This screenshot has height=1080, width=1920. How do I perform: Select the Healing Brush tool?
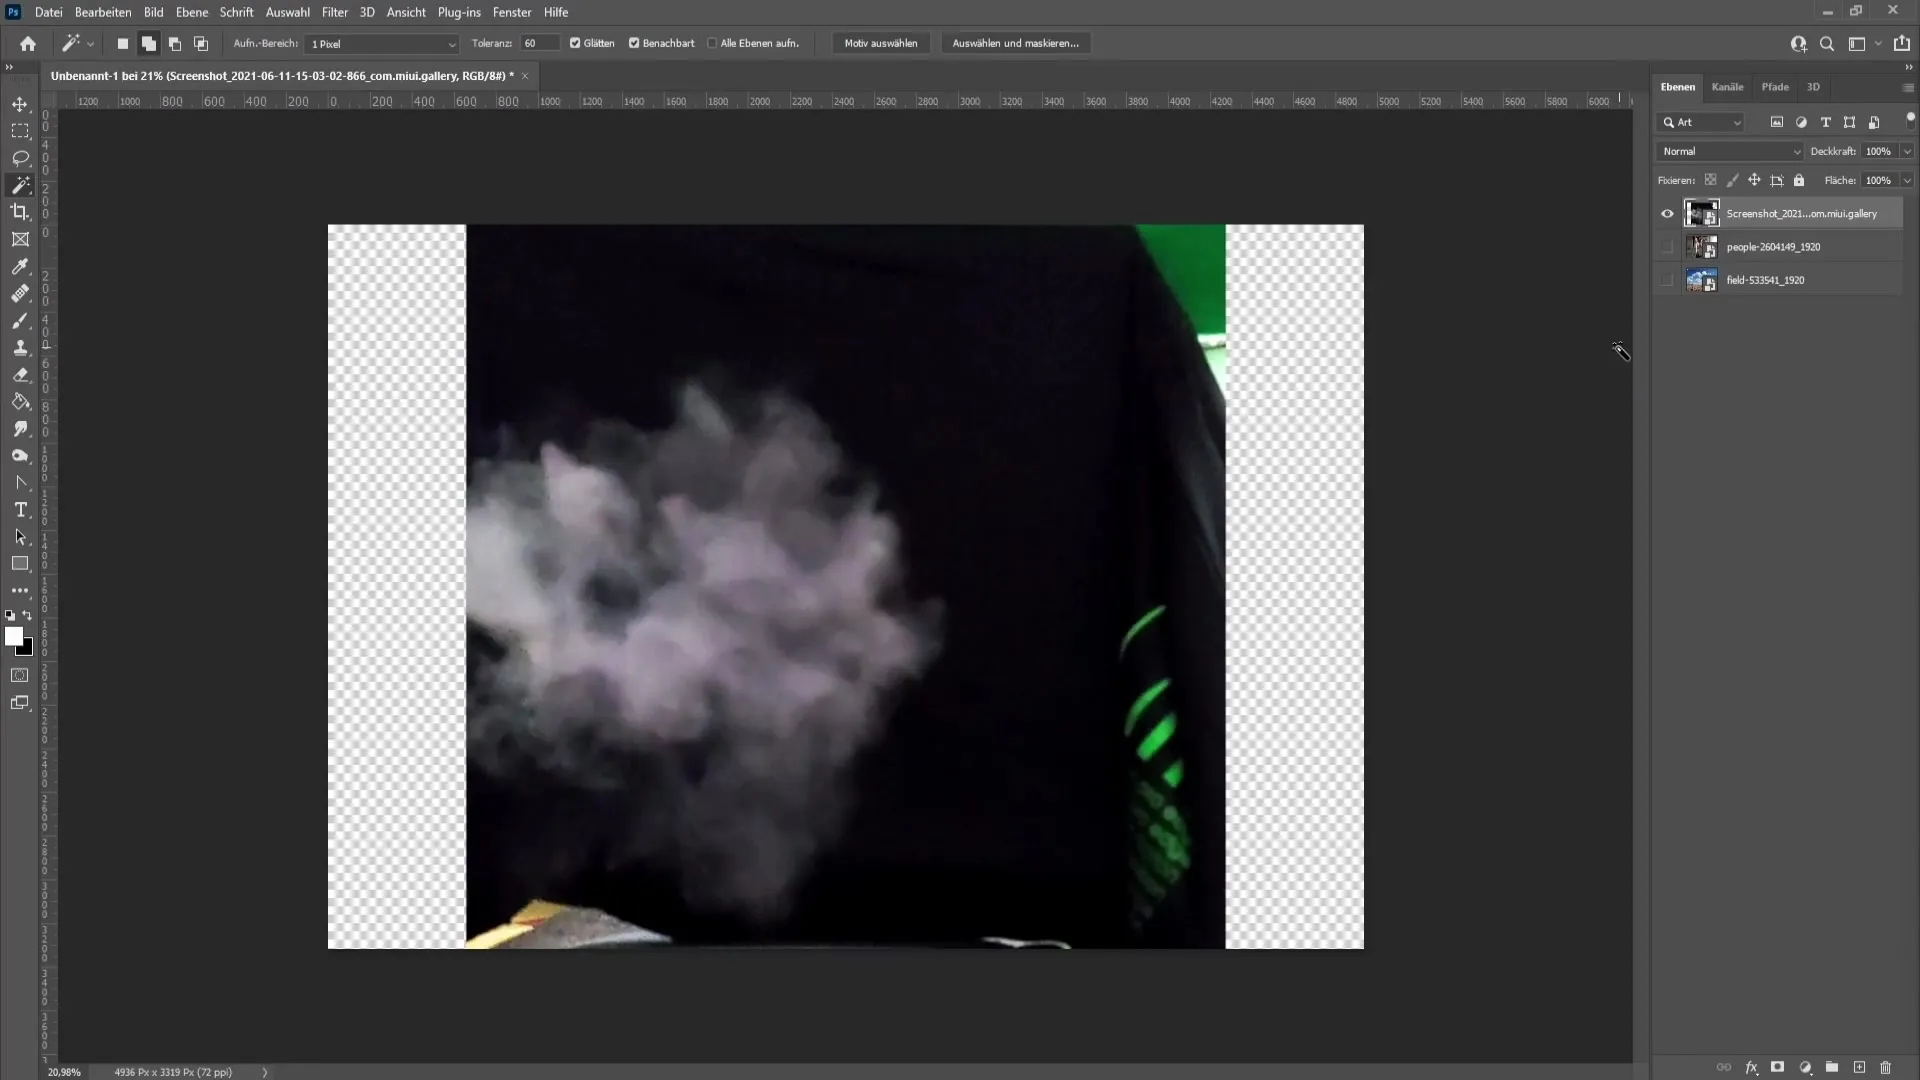point(20,293)
